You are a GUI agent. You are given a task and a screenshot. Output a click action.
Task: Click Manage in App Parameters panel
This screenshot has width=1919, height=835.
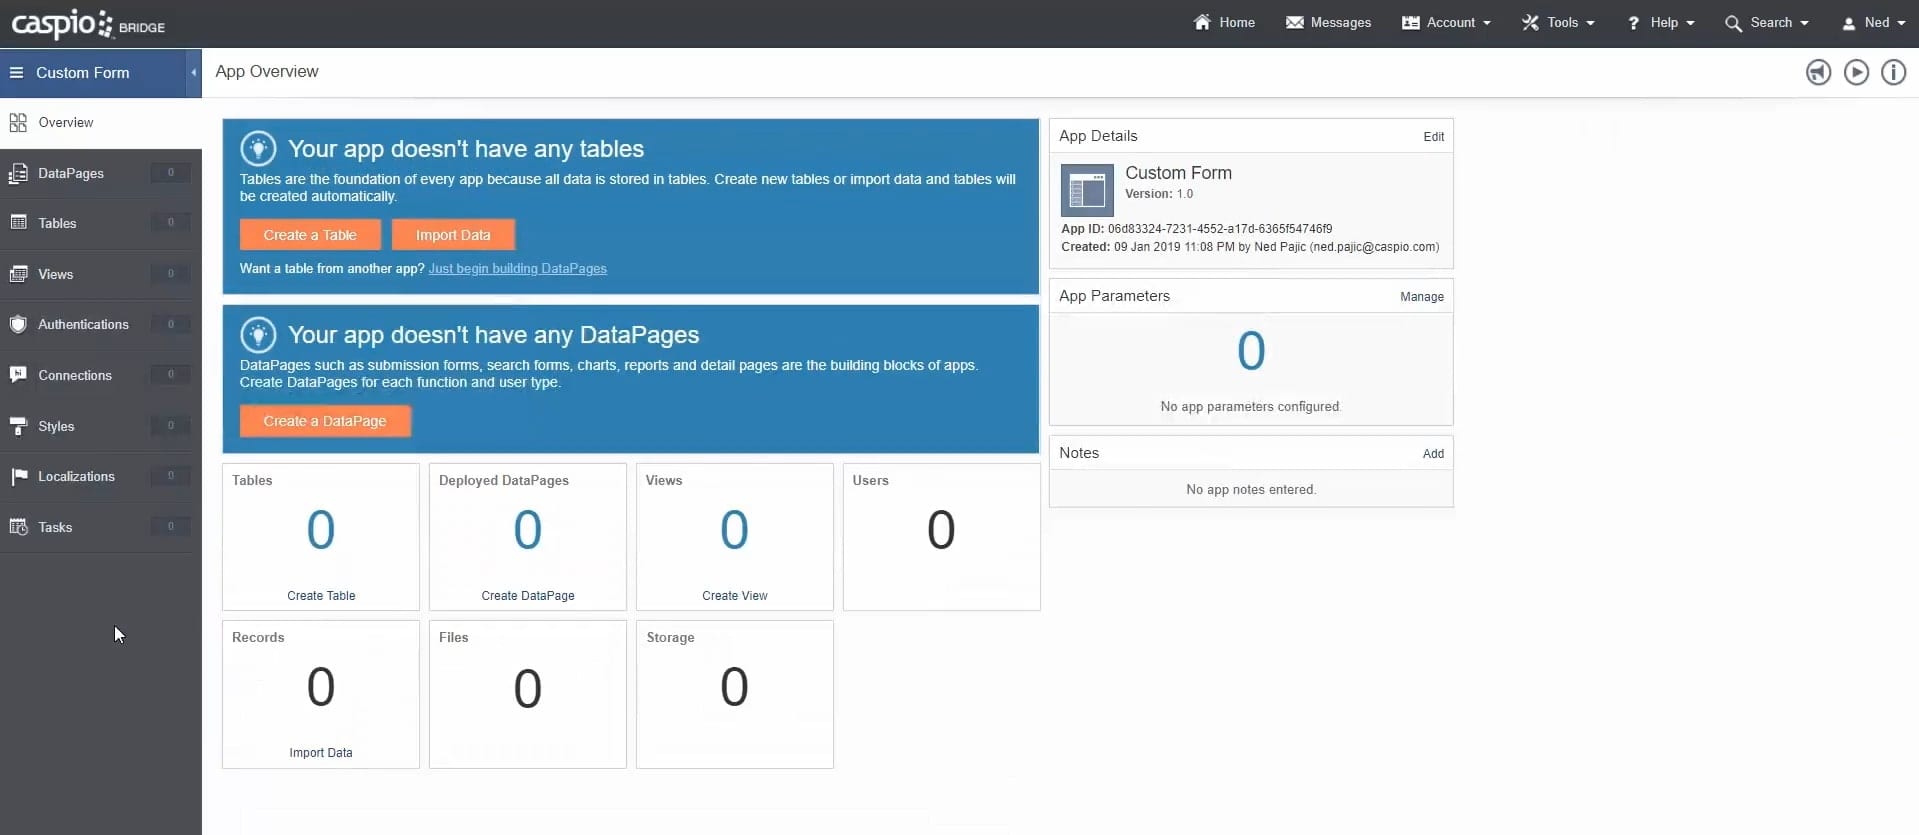pyautogui.click(x=1421, y=297)
